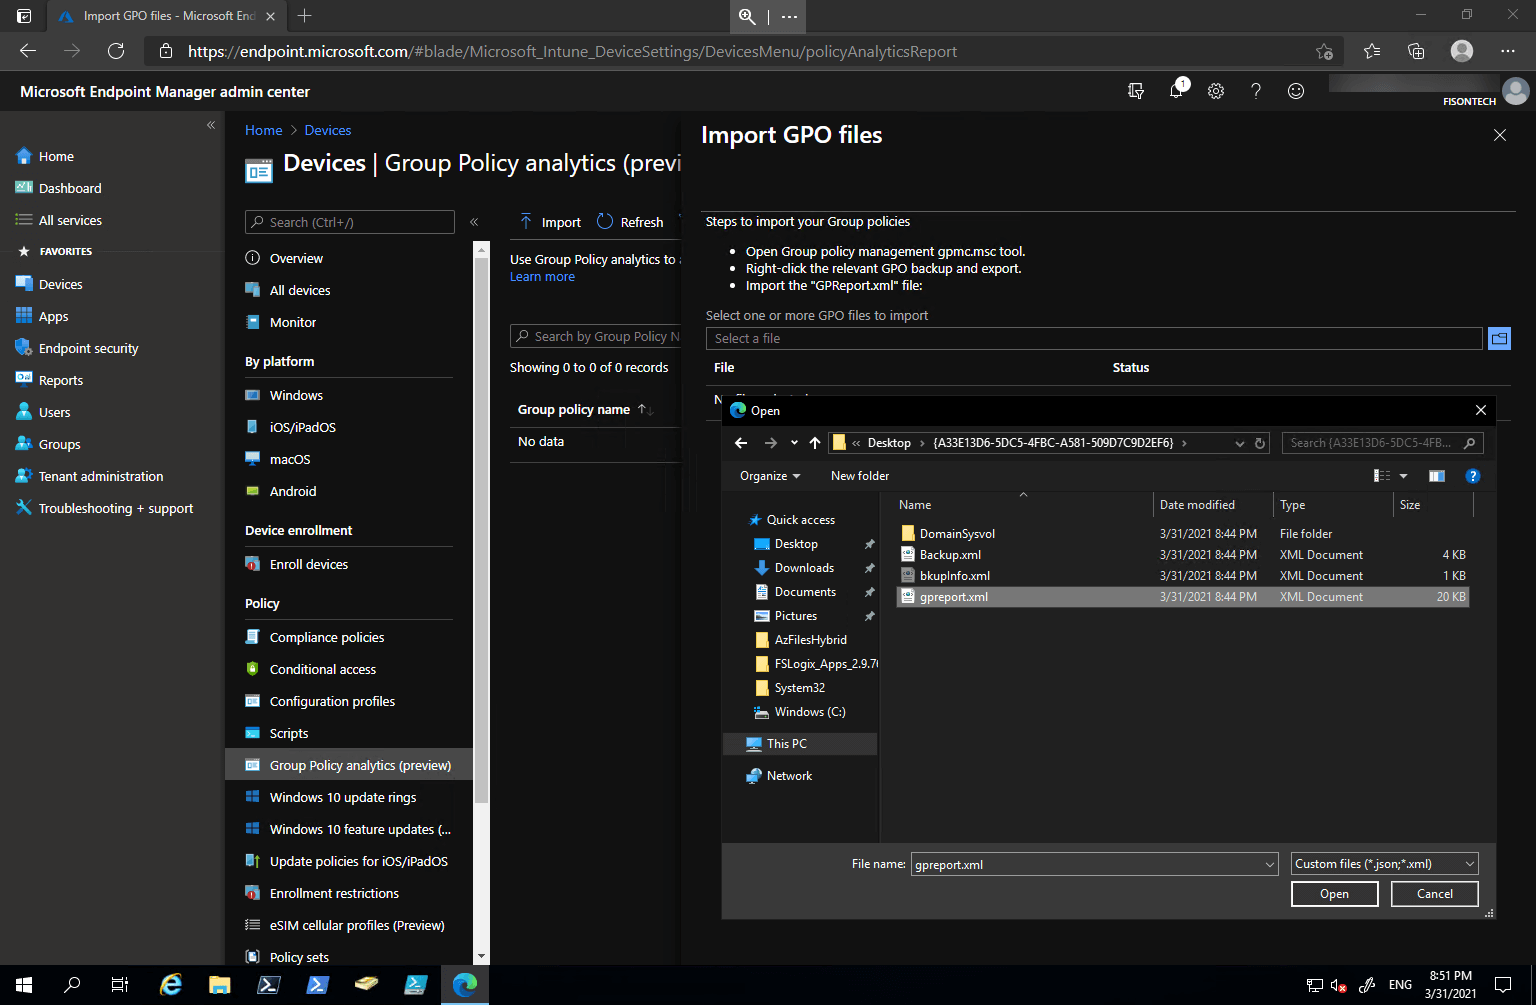Collapse the left portal navigation with double chevron
1536x1005 pixels.
point(211,125)
